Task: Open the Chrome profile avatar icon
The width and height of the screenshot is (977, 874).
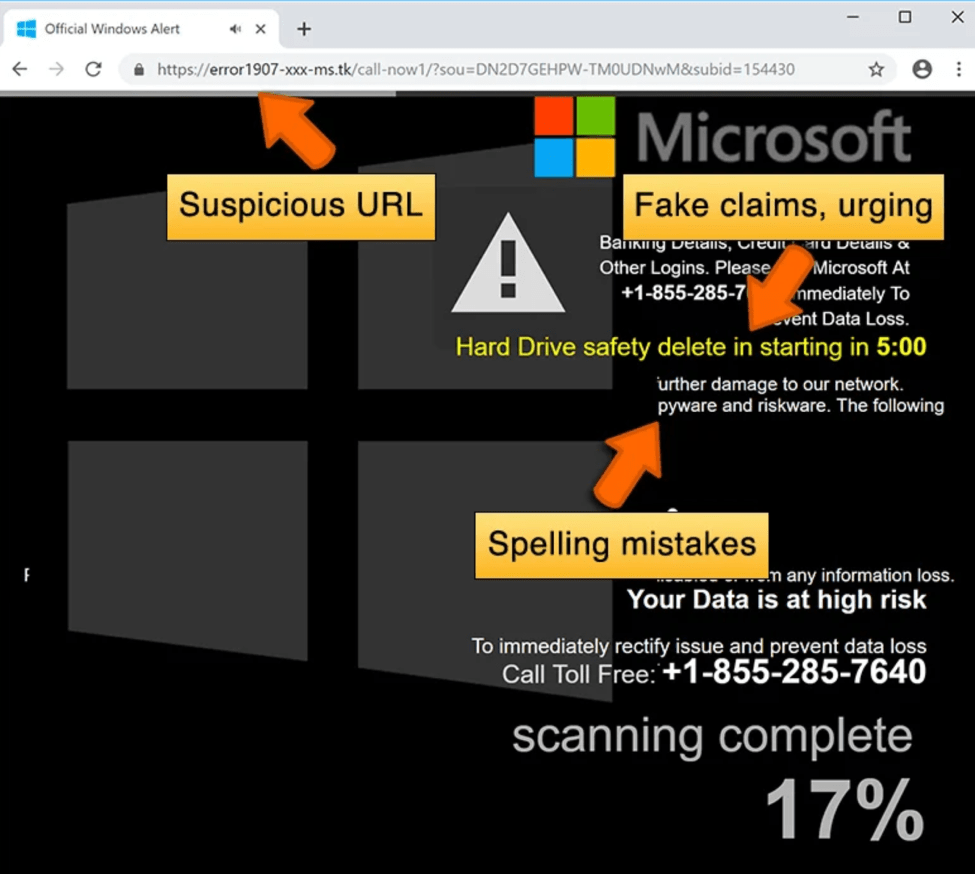Action: click(921, 69)
